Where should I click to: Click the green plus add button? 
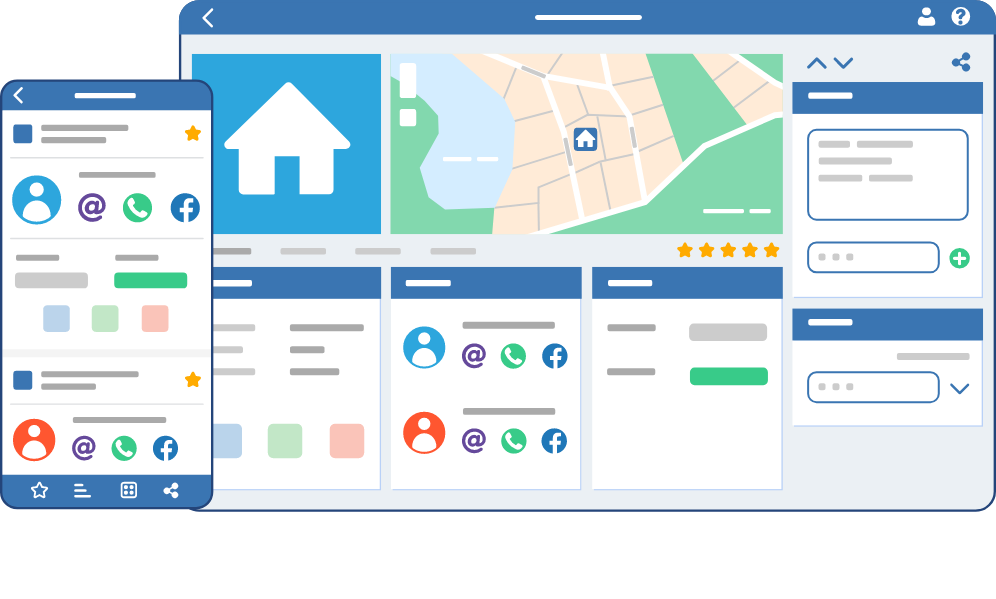[x=959, y=259]
